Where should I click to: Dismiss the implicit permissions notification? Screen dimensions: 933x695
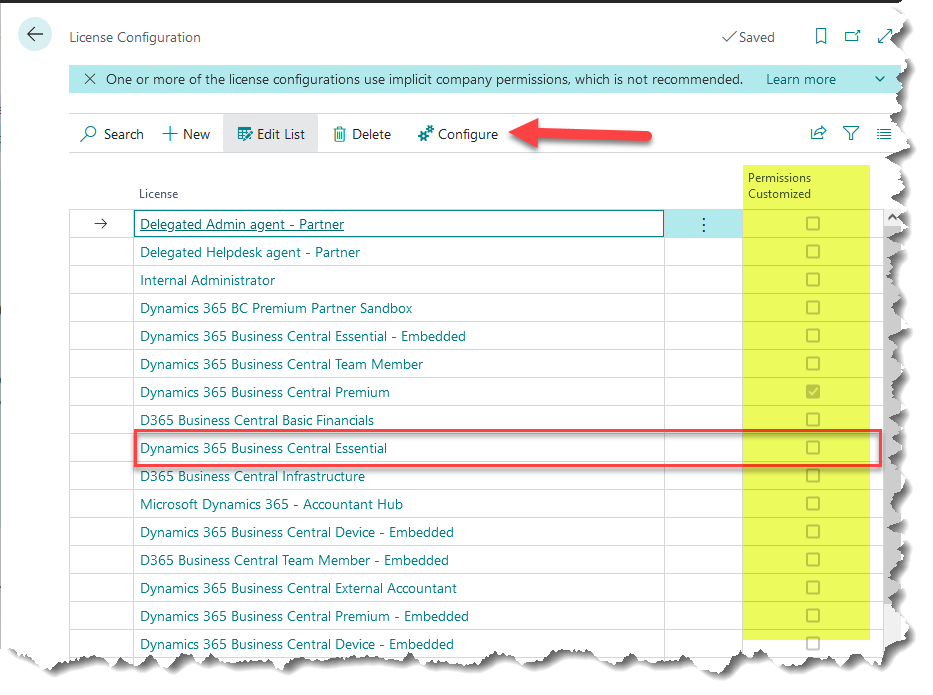[x=90, y=79]
